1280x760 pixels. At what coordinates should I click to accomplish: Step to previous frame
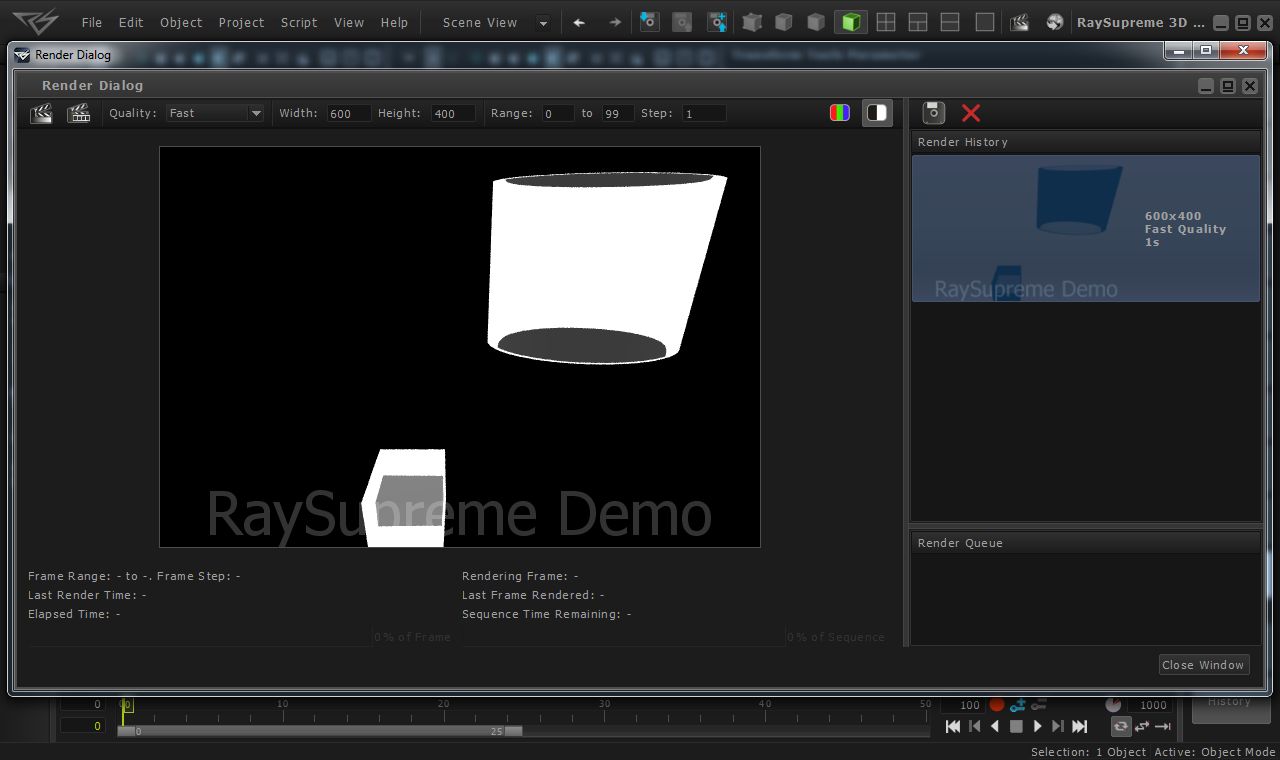975,727
